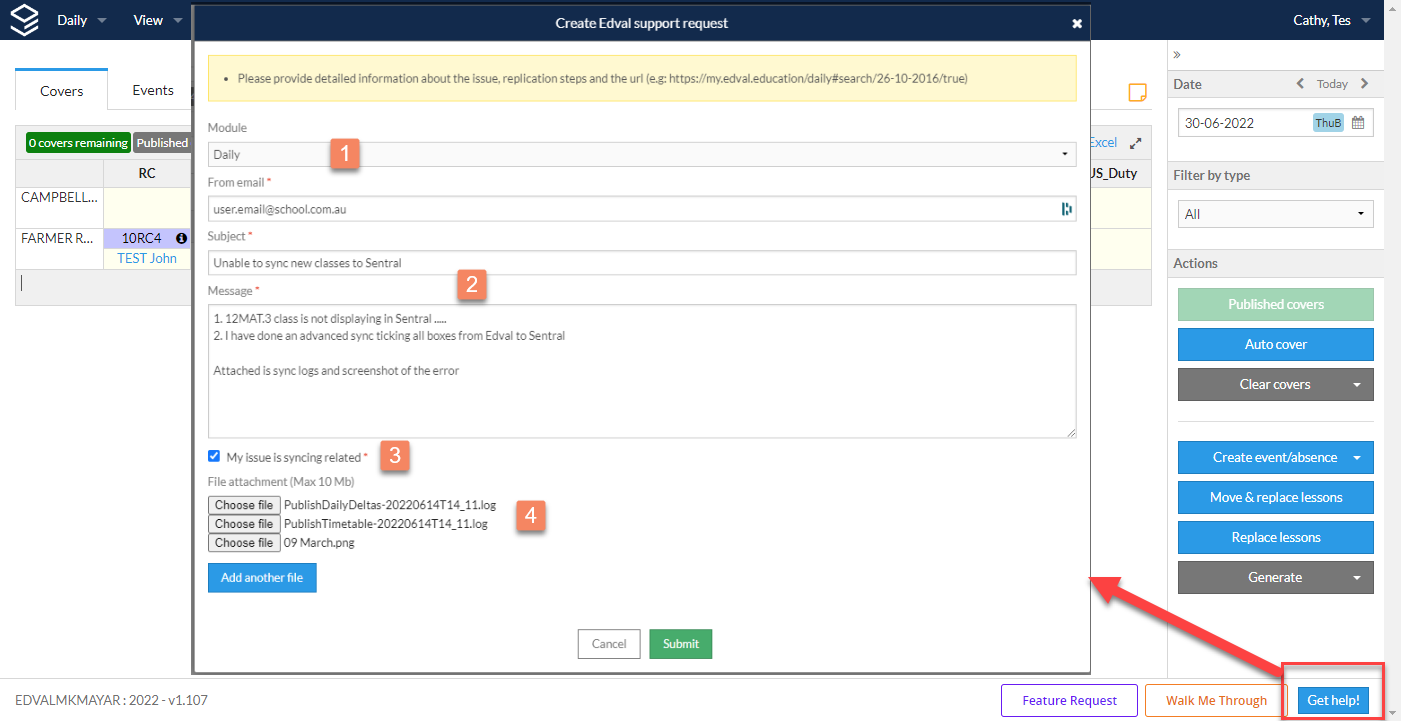1401x721 pixels.
Task: Click the Cancel button
Action: coord(609,644)
